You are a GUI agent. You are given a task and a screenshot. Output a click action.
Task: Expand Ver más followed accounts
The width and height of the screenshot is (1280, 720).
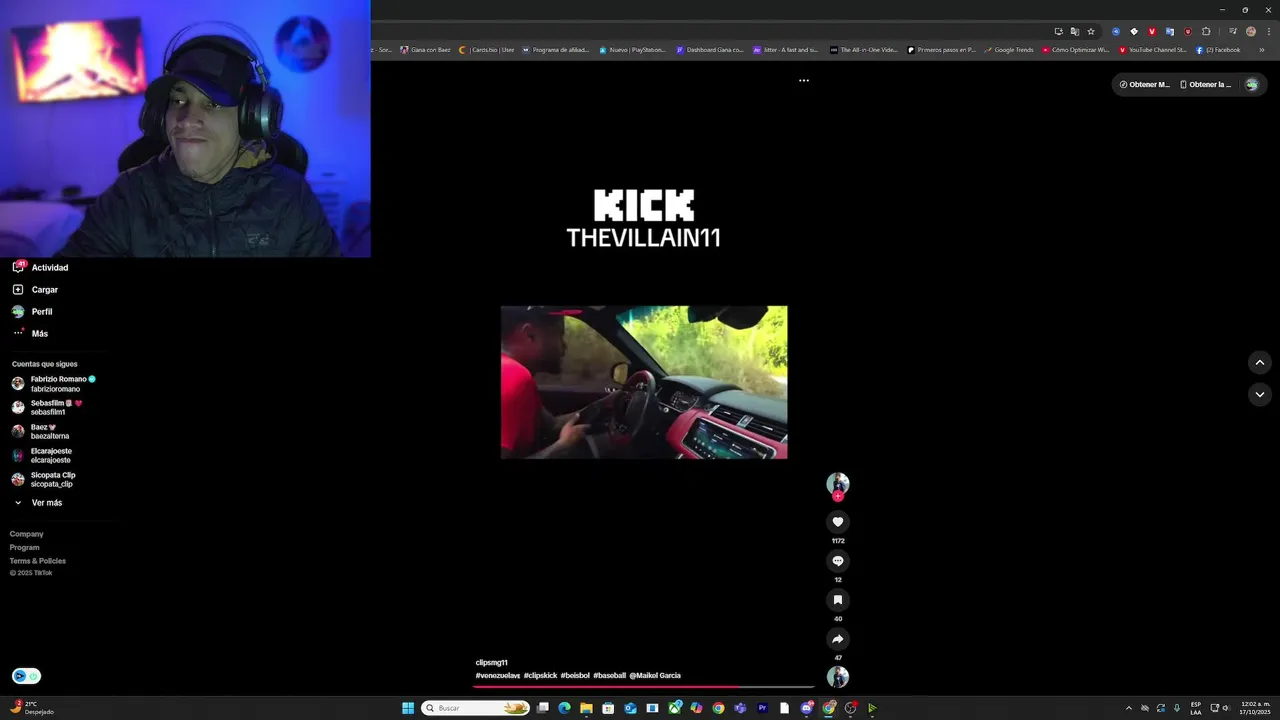coord(37,503)
